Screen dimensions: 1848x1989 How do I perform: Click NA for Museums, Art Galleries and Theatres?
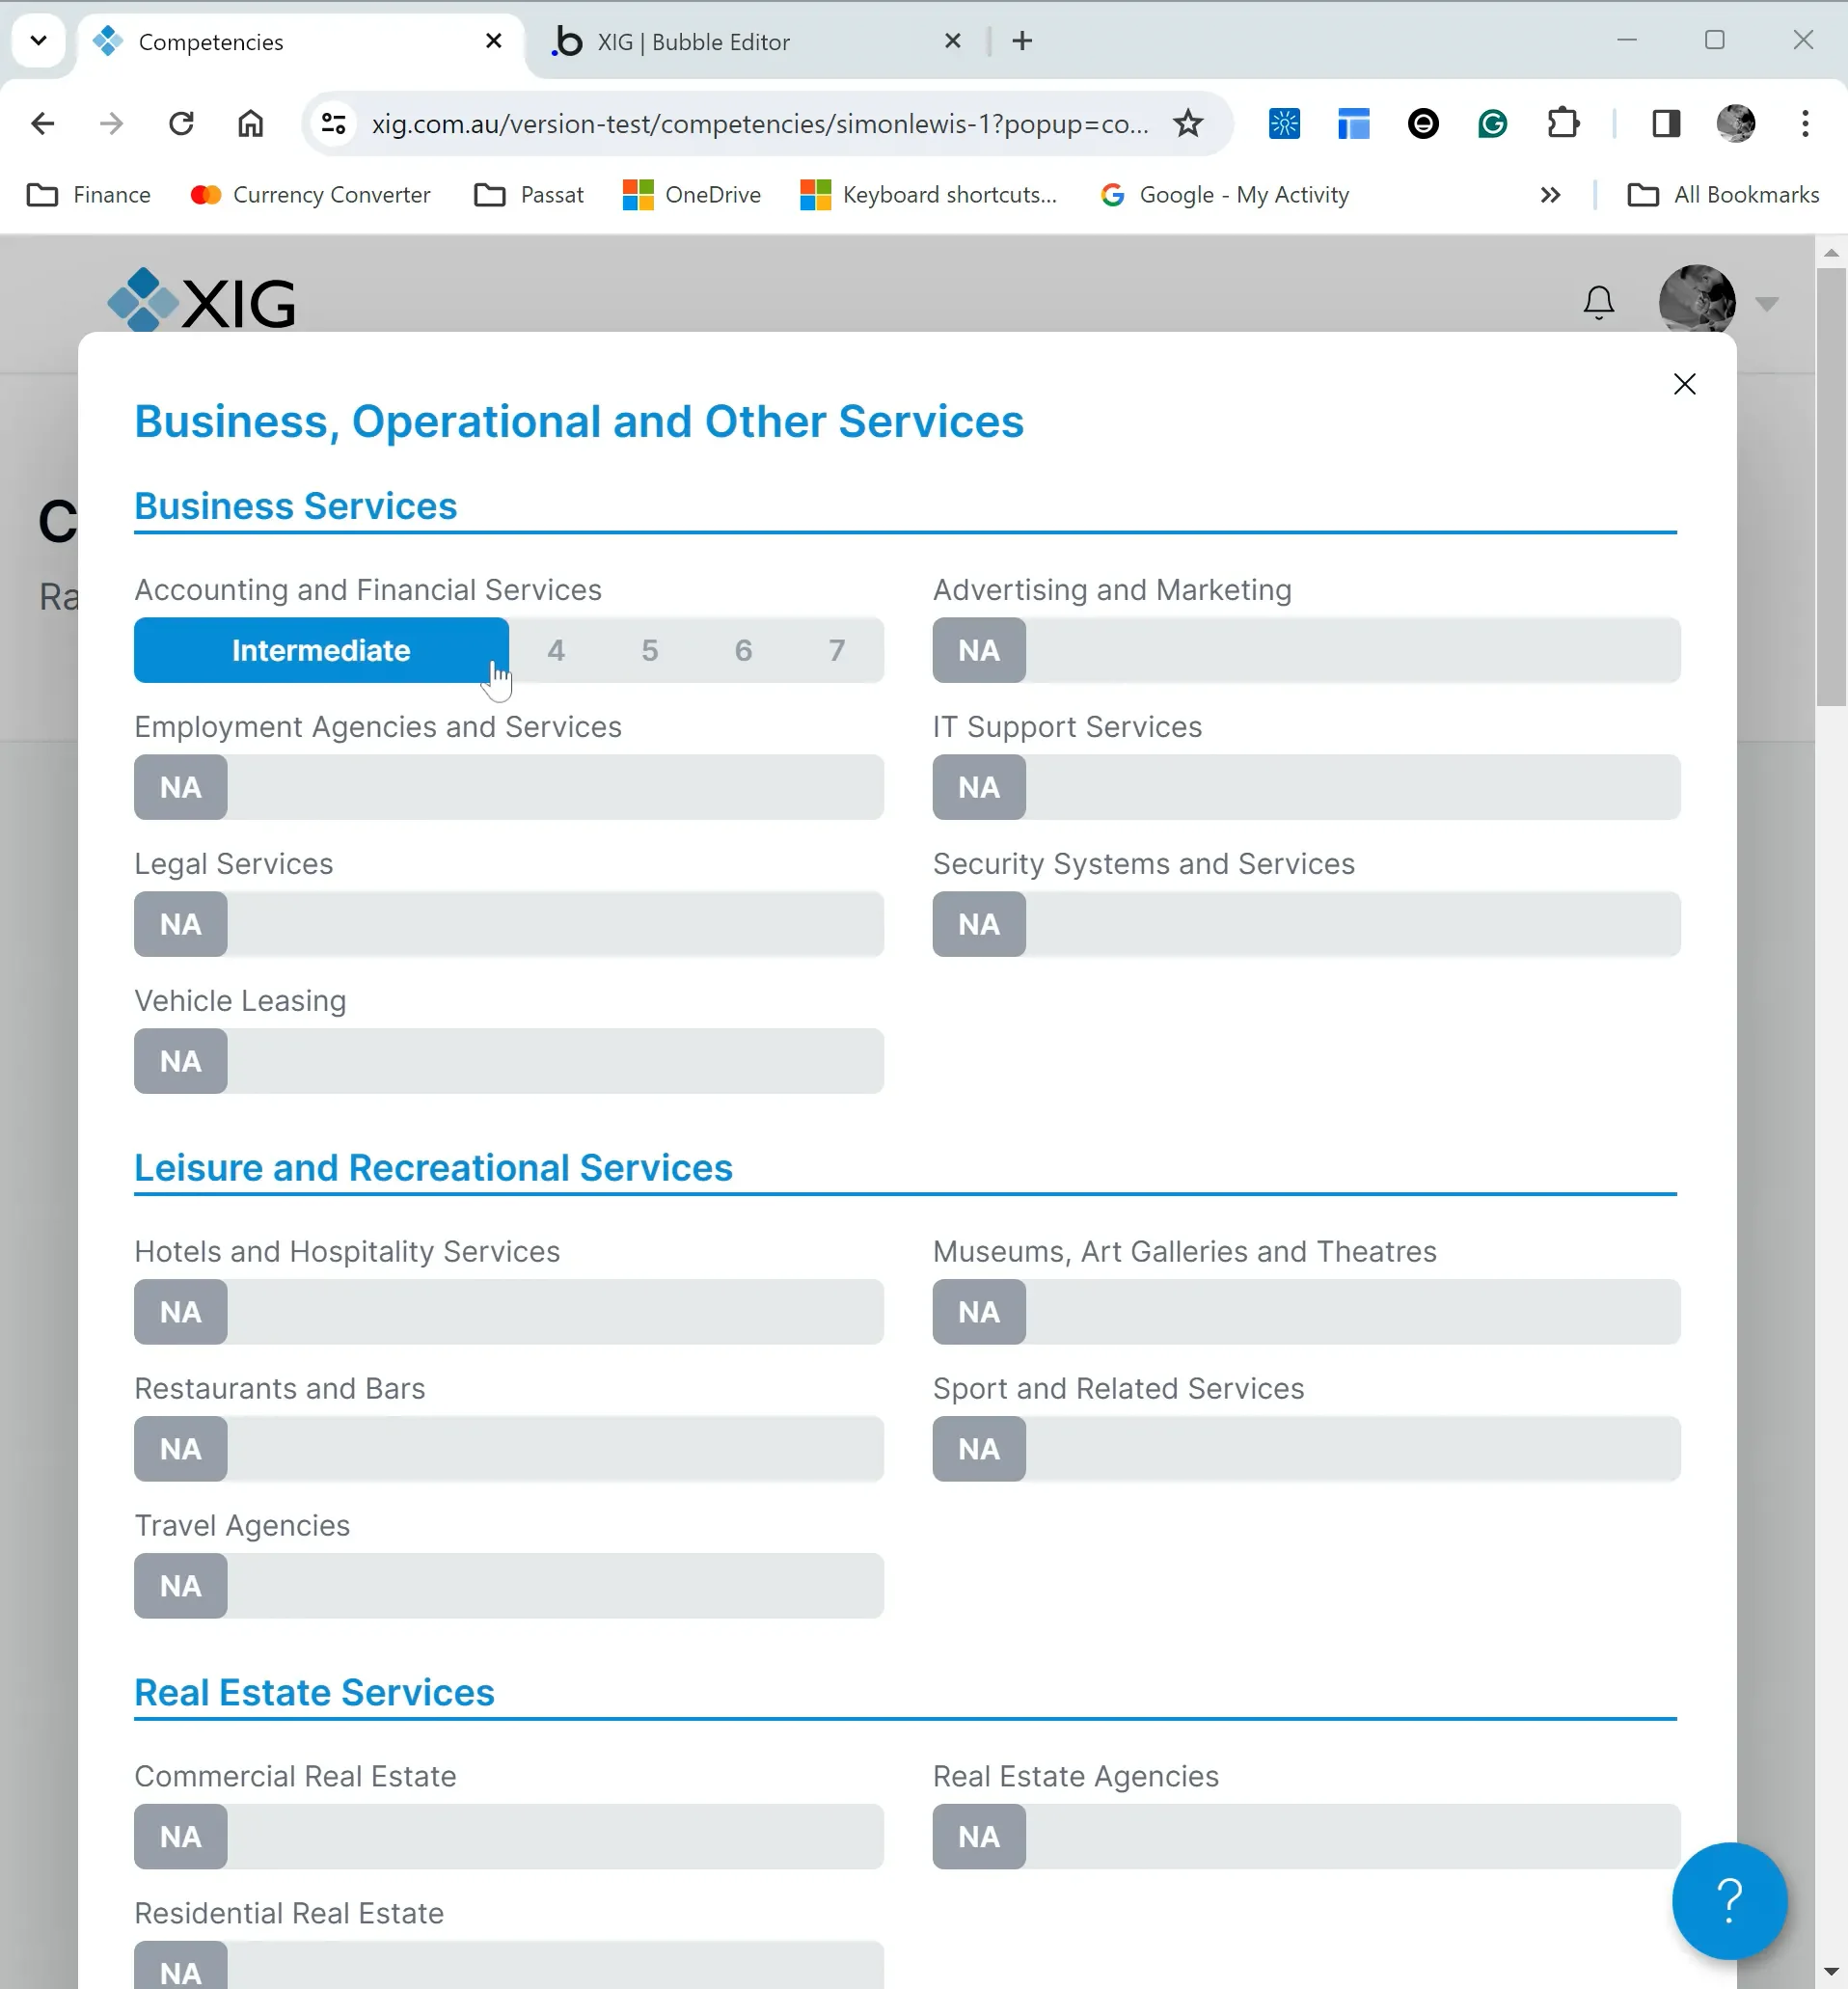pyautogui.click(x=979, y=1312)
